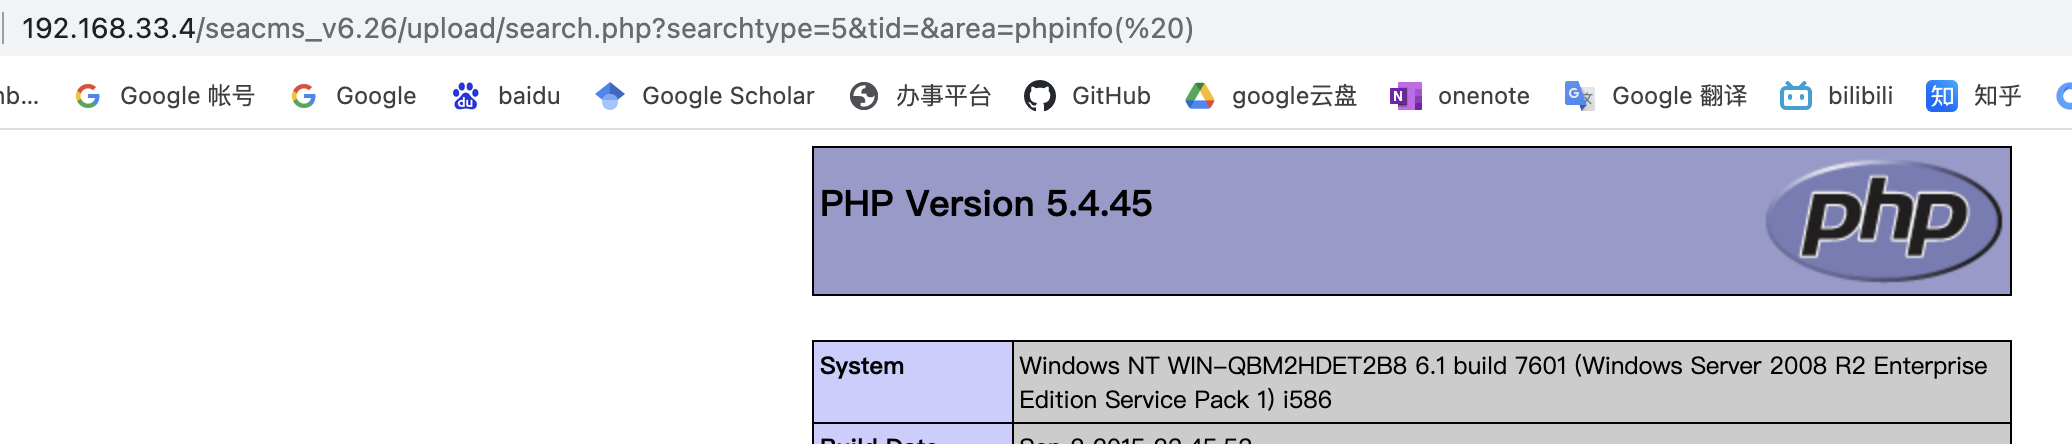The width and height of the screenshot is (2072, 444).
Task: Click the bilibili bookmark icon
Action: (1796, 96)
